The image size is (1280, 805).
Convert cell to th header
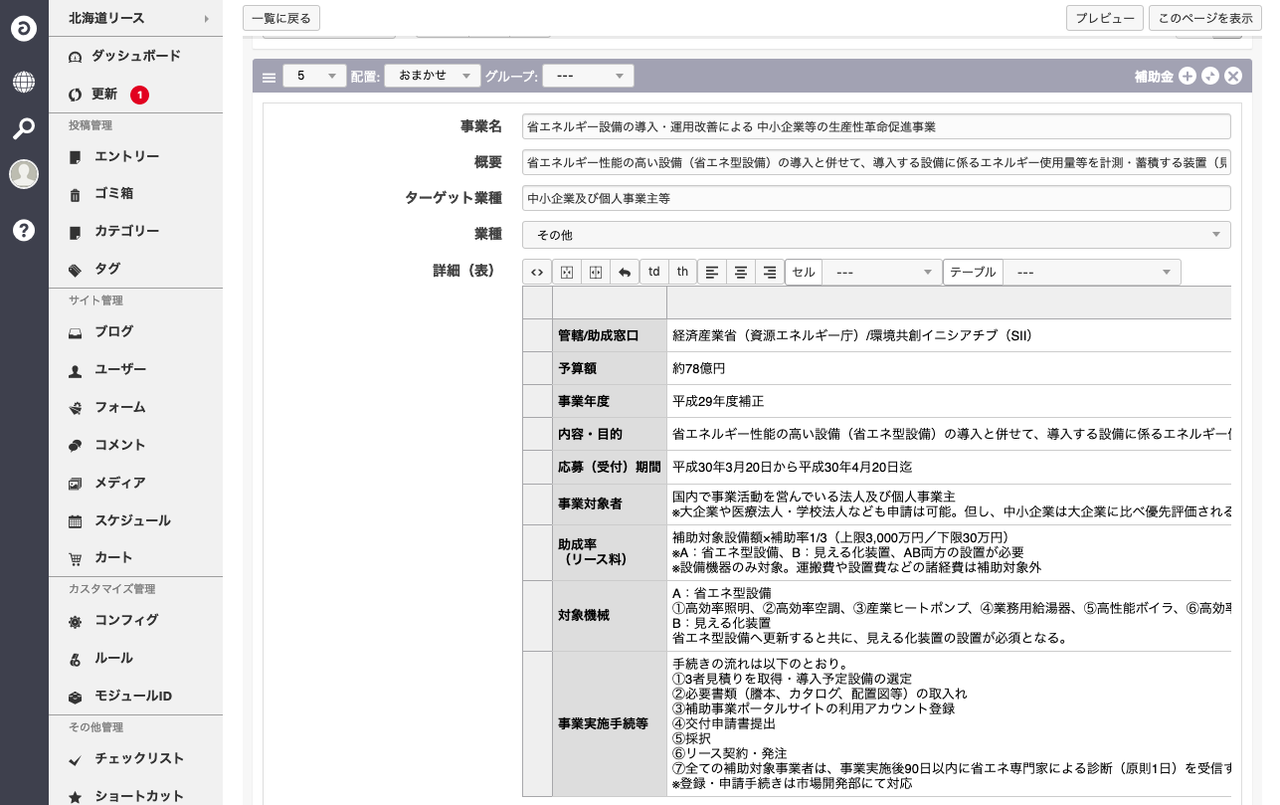(682, 272)
